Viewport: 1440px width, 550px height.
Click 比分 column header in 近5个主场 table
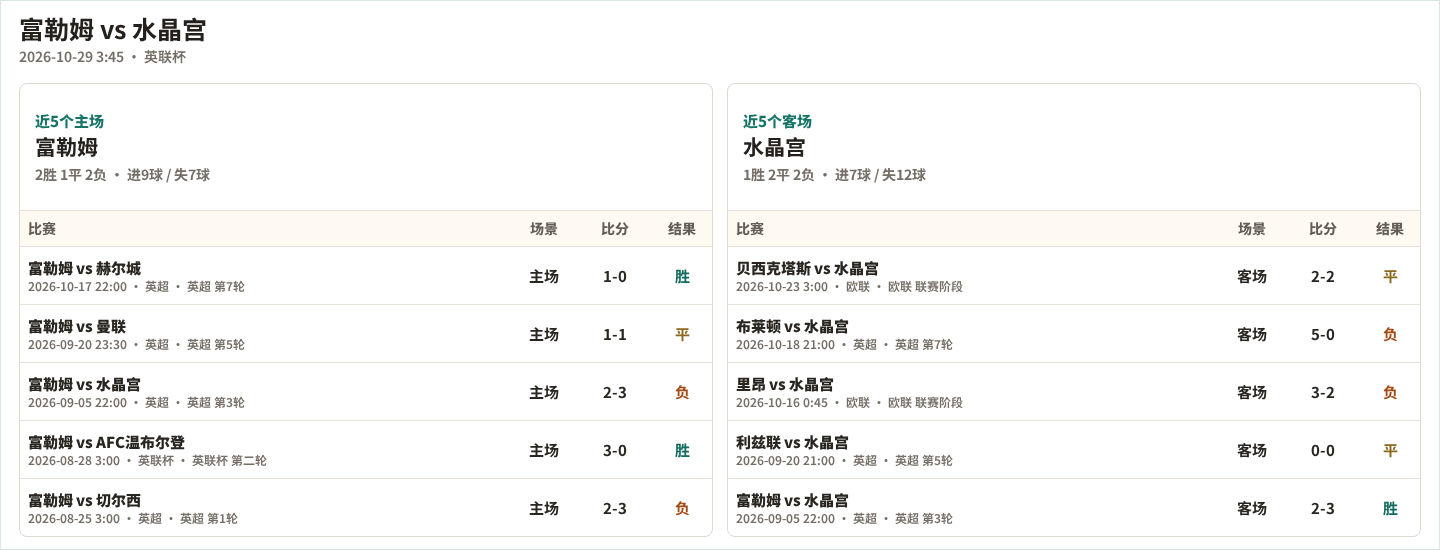click(615, 229)
